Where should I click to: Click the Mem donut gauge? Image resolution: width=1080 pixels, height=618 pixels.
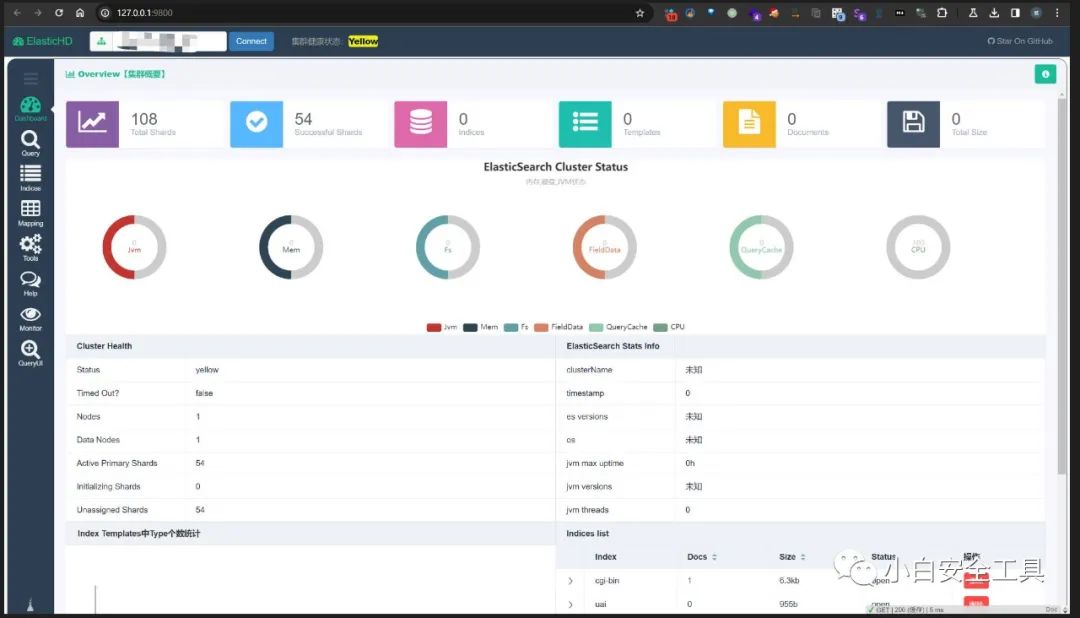291,247
